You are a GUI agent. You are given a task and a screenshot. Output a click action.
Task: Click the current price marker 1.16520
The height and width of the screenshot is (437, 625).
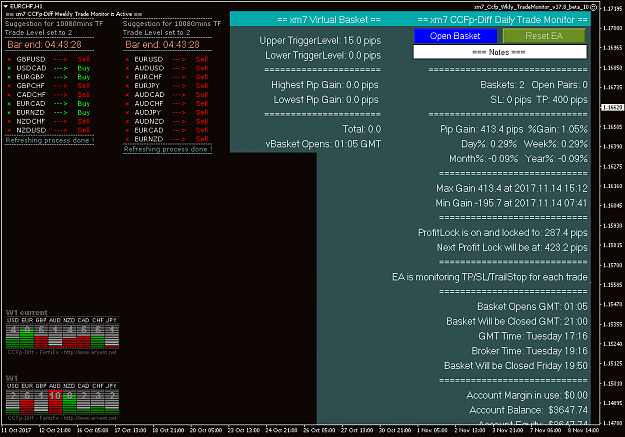(x=612, y=107)
